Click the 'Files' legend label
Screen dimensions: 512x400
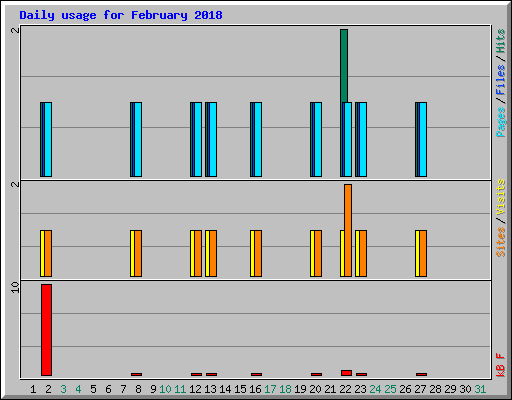pos(501,80)
